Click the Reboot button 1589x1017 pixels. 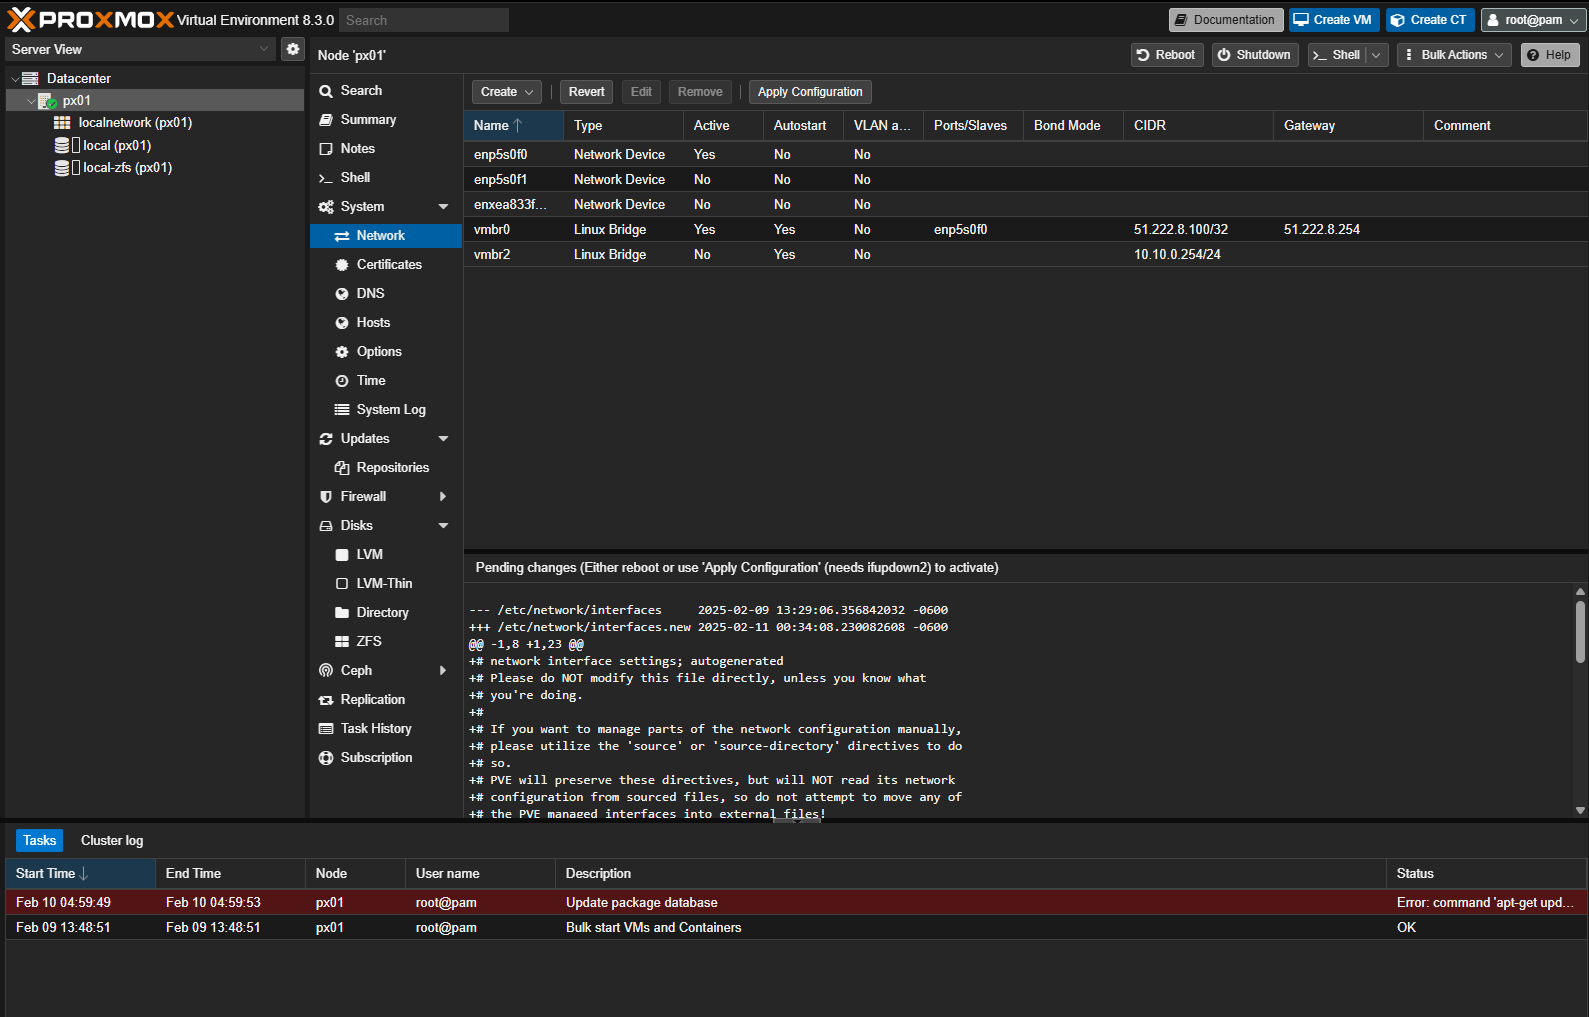click(1166, 55)
